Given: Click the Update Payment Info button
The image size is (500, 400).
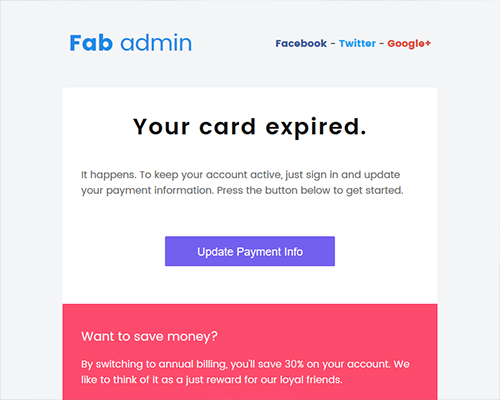Looking at the screenshot, I should click(x=250, y=251).
